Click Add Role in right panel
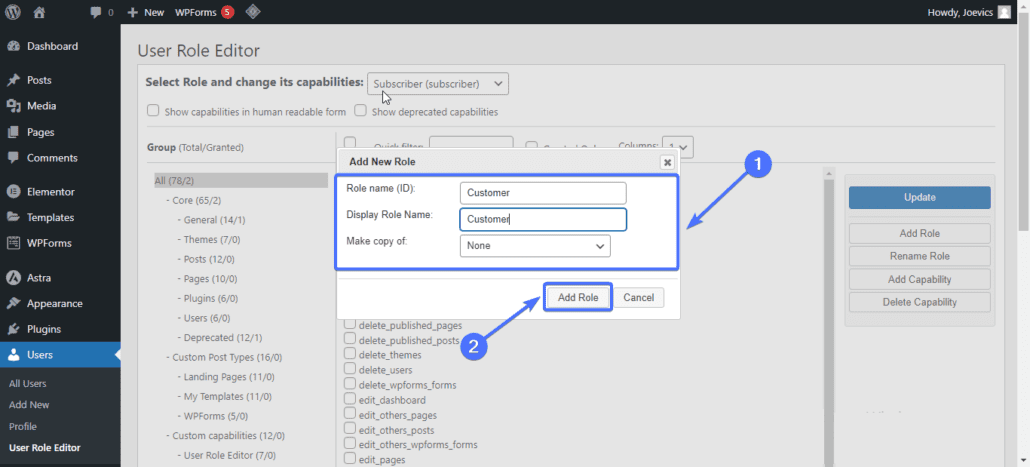 (x=920, y=233)
